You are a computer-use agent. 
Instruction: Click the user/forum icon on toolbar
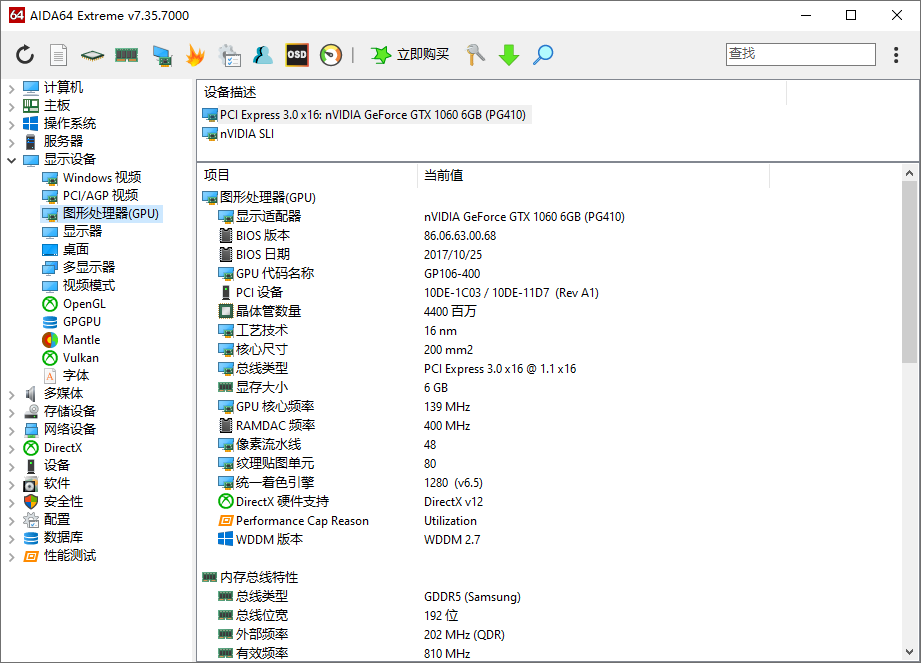263,55
